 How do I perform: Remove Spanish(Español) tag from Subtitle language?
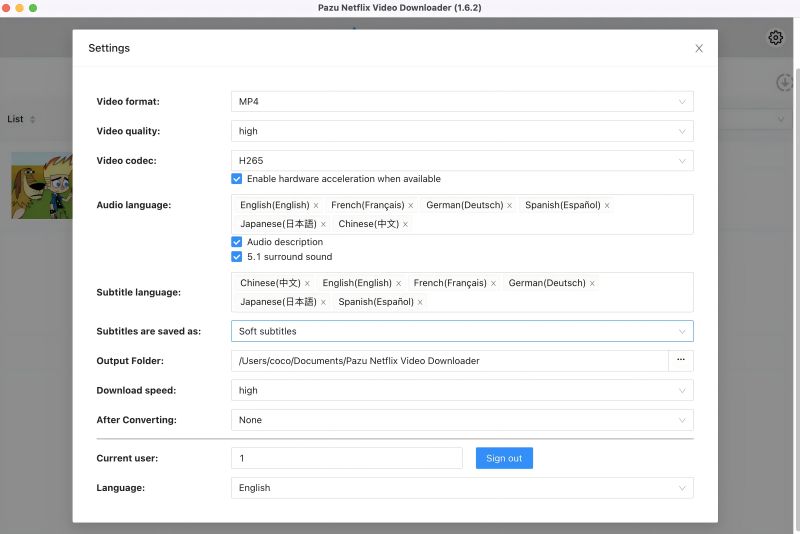[x=420, y=302]
